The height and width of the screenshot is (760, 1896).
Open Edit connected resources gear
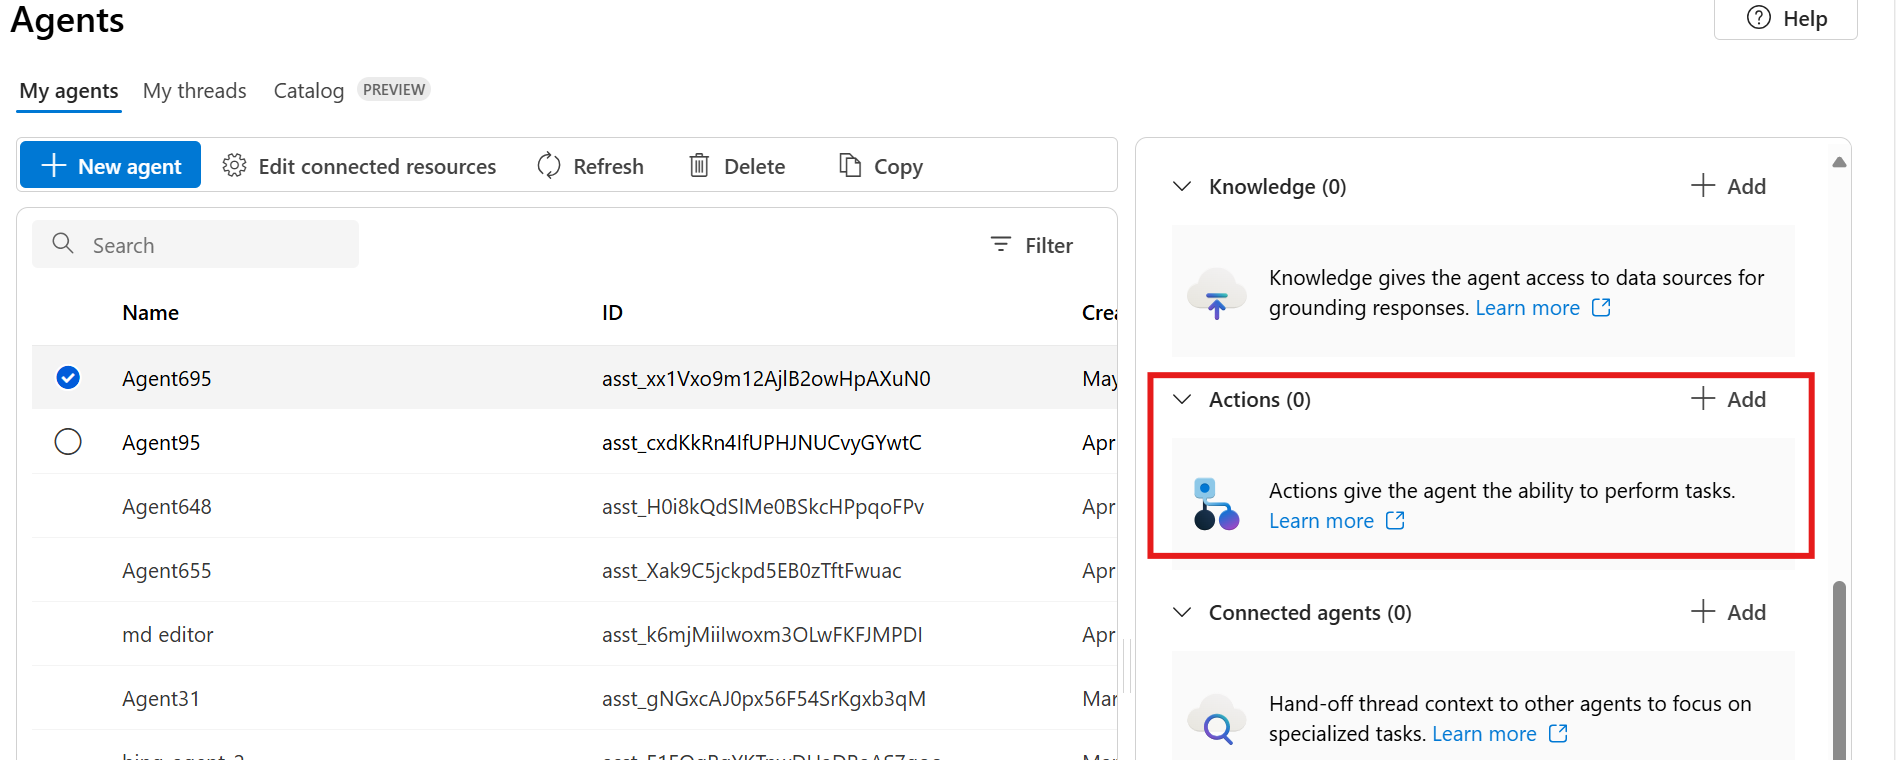[x=234, y=166]
